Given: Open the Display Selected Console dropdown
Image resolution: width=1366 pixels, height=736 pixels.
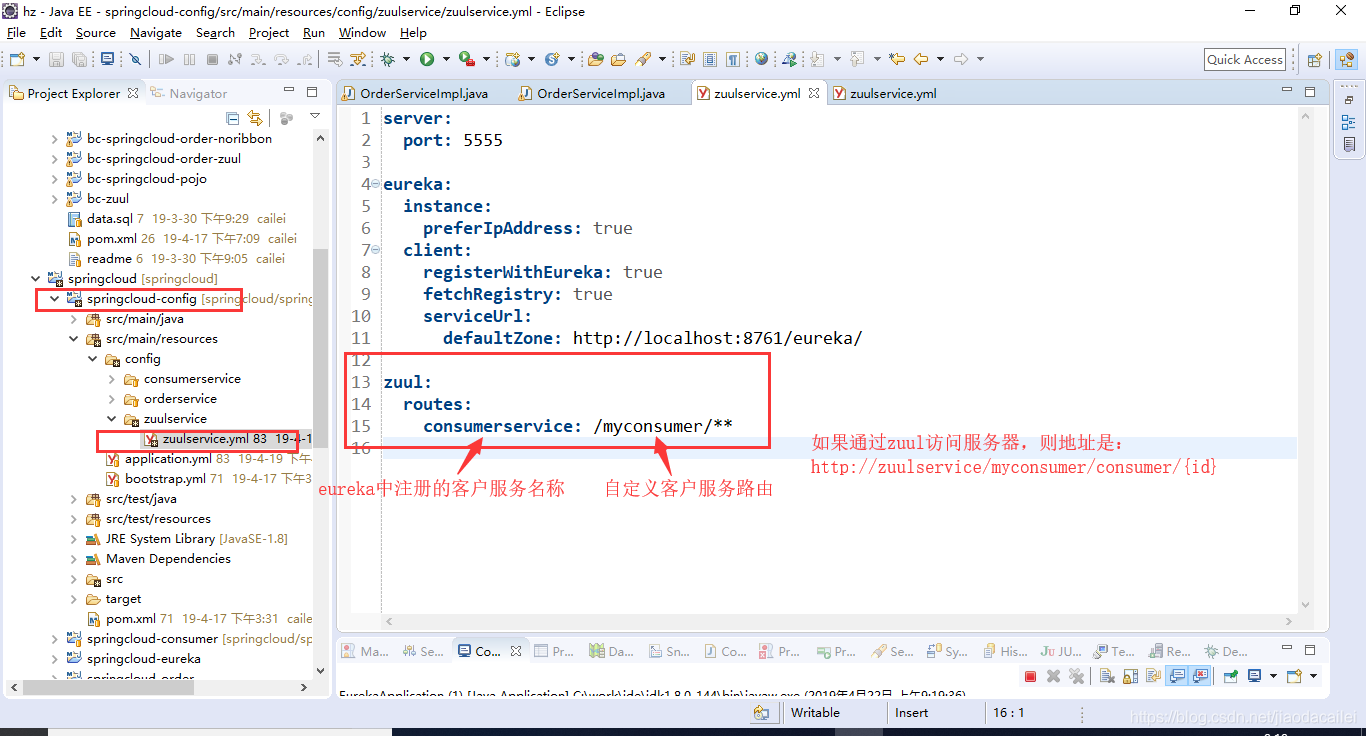Looking at the screenshot, I should click(x=1273, y=676).
